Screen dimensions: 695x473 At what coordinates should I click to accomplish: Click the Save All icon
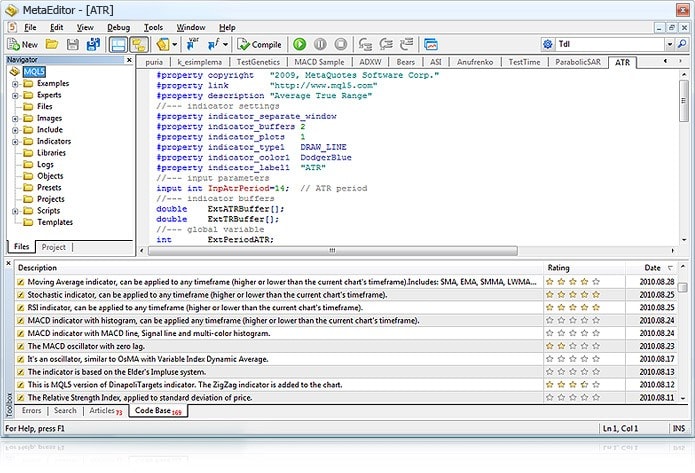[x=94, y=44]
